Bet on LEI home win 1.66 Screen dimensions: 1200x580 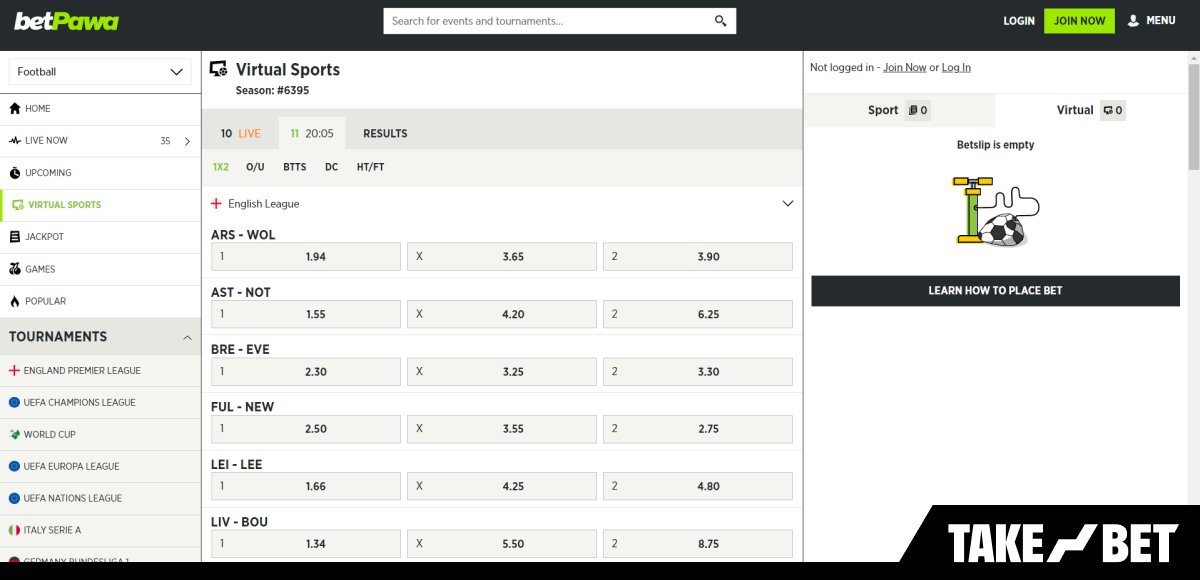(306, 486)
